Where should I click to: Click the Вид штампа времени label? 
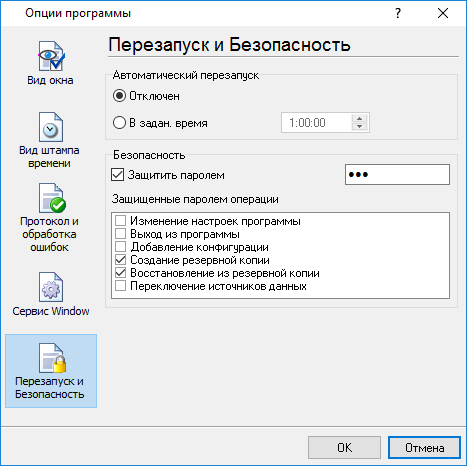(49, 157)
